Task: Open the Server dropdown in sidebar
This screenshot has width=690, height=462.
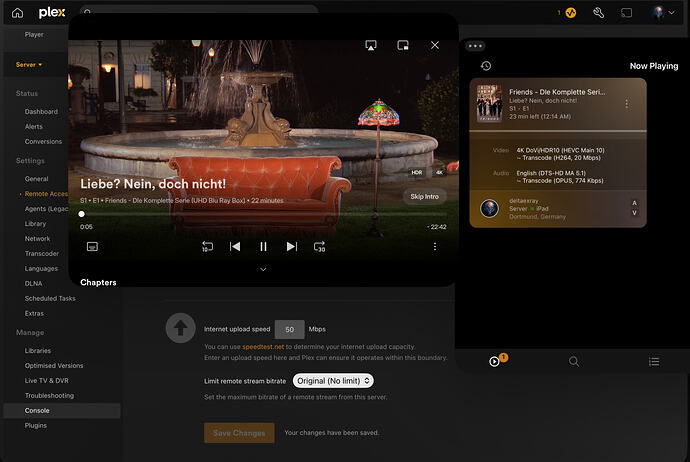Action: click(29, 65)
